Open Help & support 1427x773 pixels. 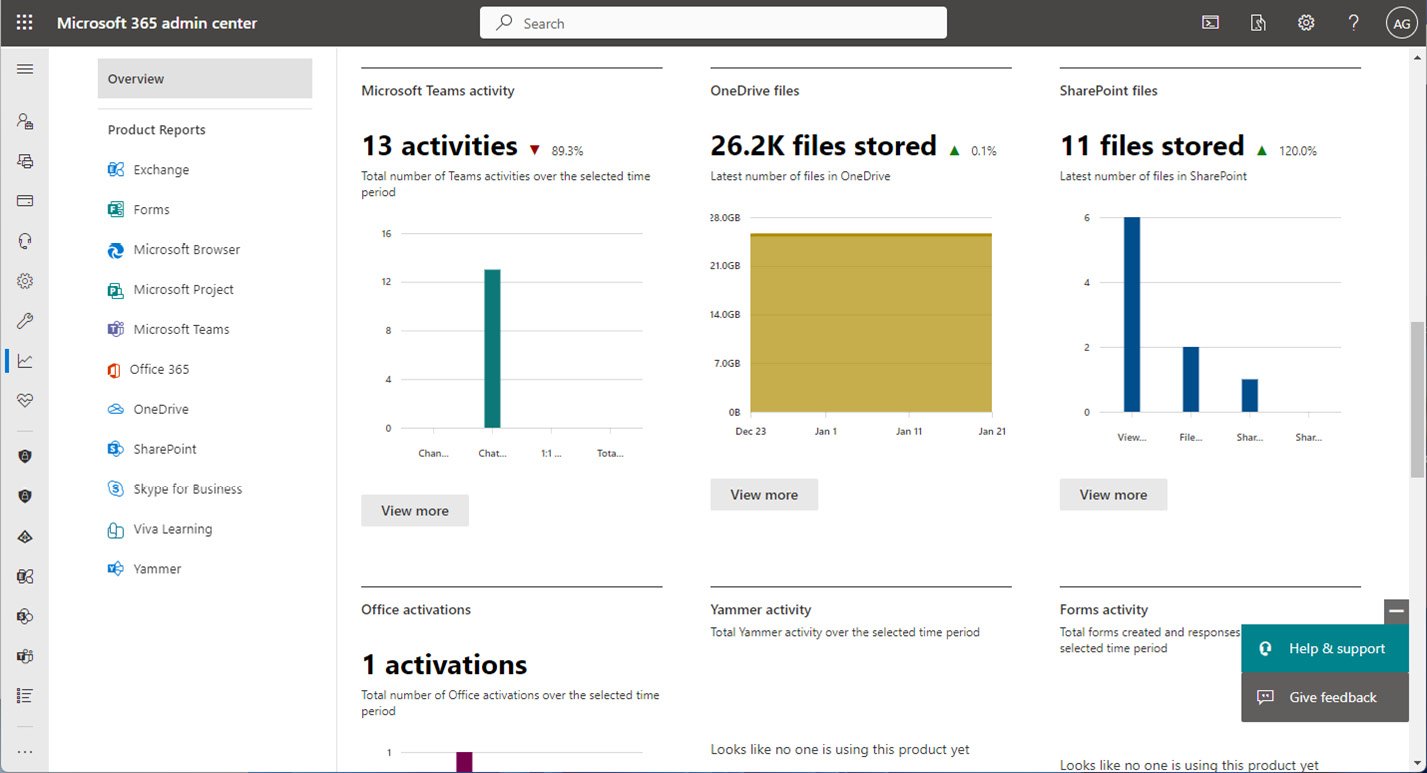pos(1325,649)
